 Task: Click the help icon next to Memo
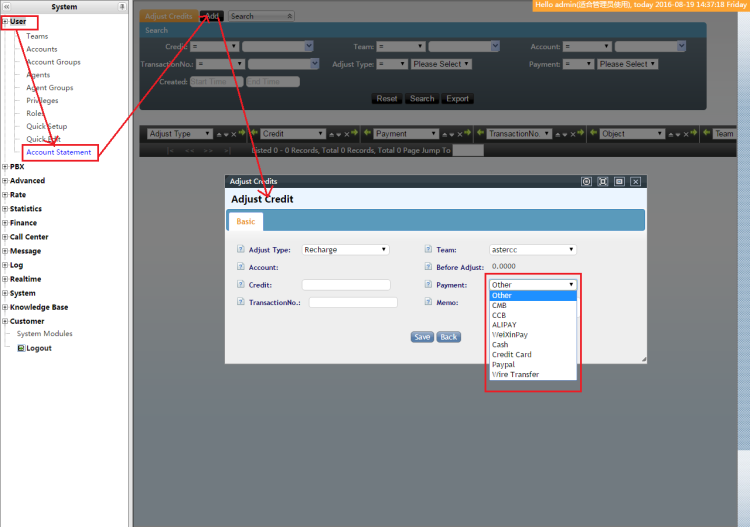tap(429, 302)
